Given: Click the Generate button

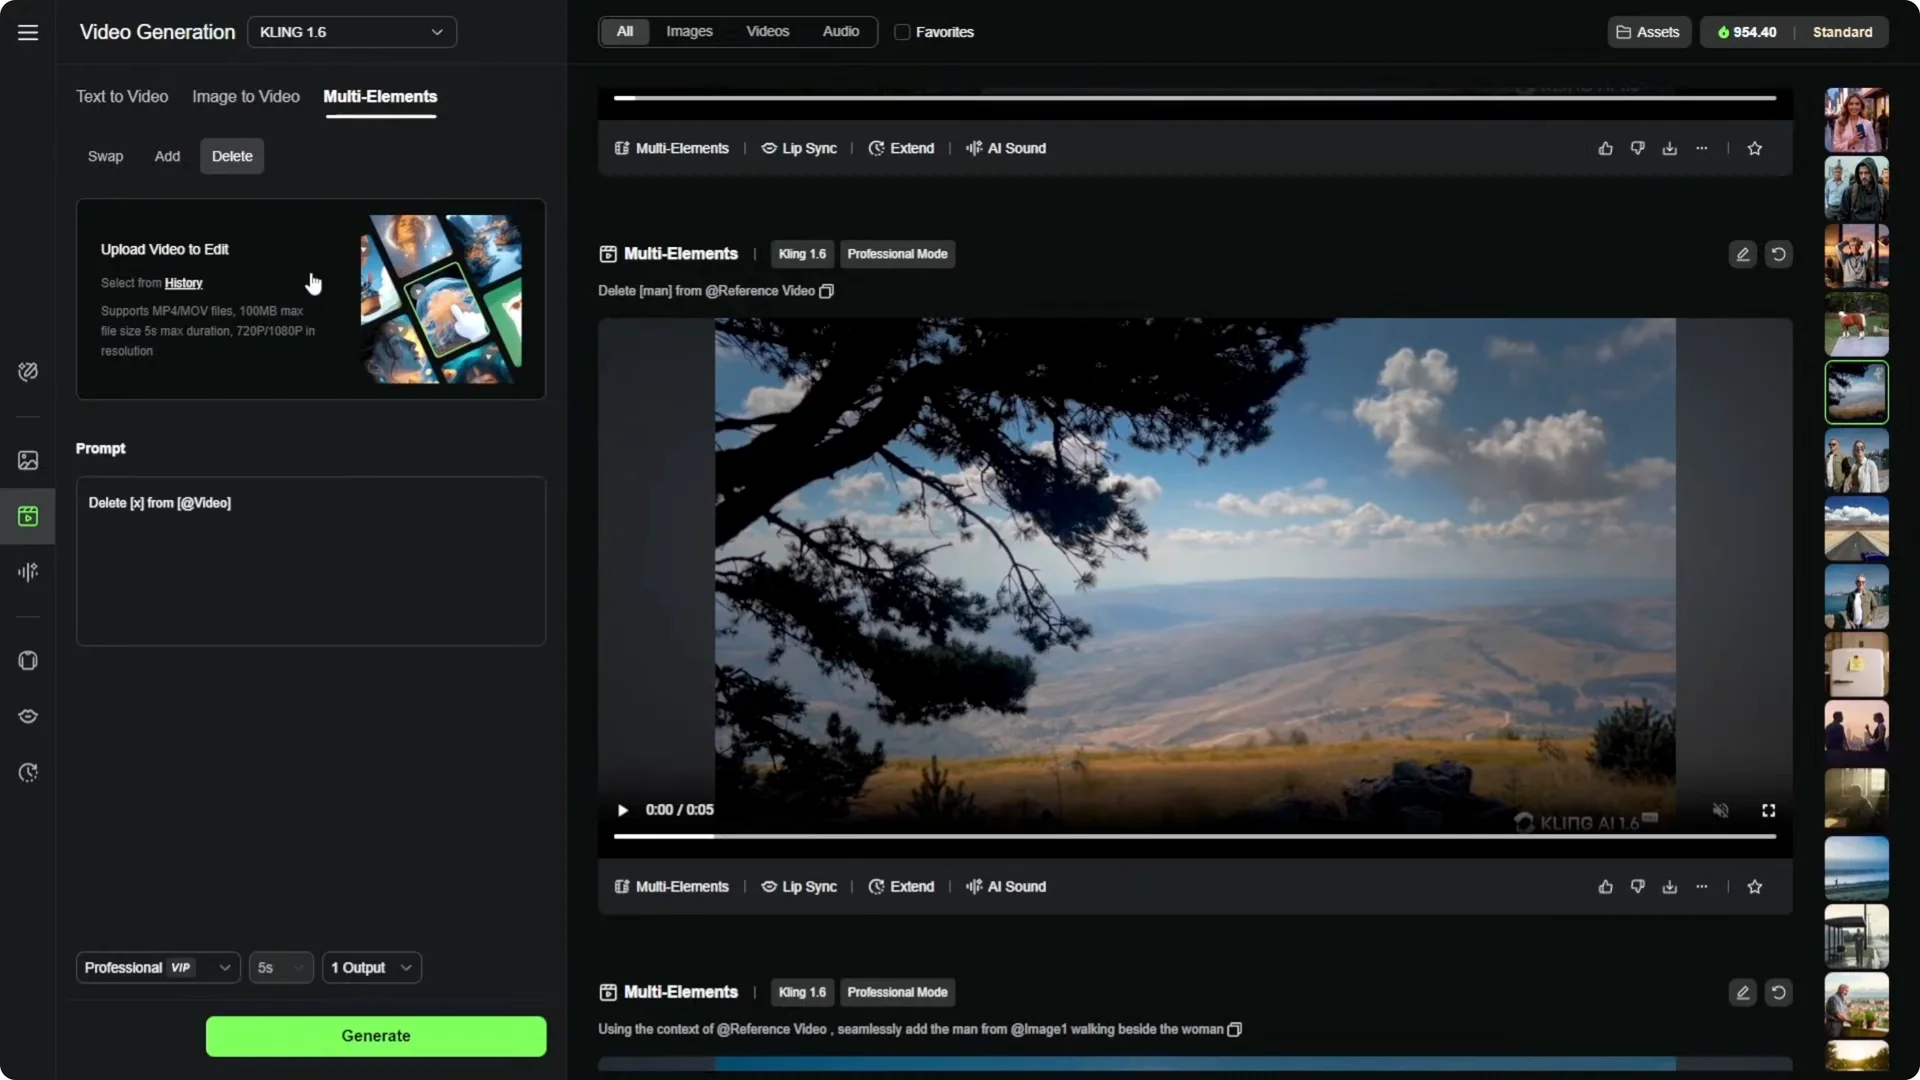Looking at the screenshot, I should 375,1036.
